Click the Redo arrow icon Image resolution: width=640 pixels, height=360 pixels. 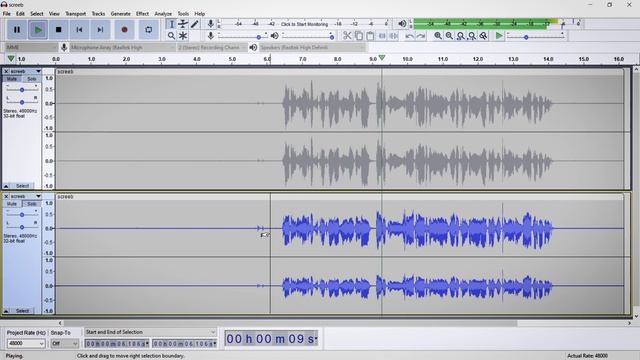point(420,36)
